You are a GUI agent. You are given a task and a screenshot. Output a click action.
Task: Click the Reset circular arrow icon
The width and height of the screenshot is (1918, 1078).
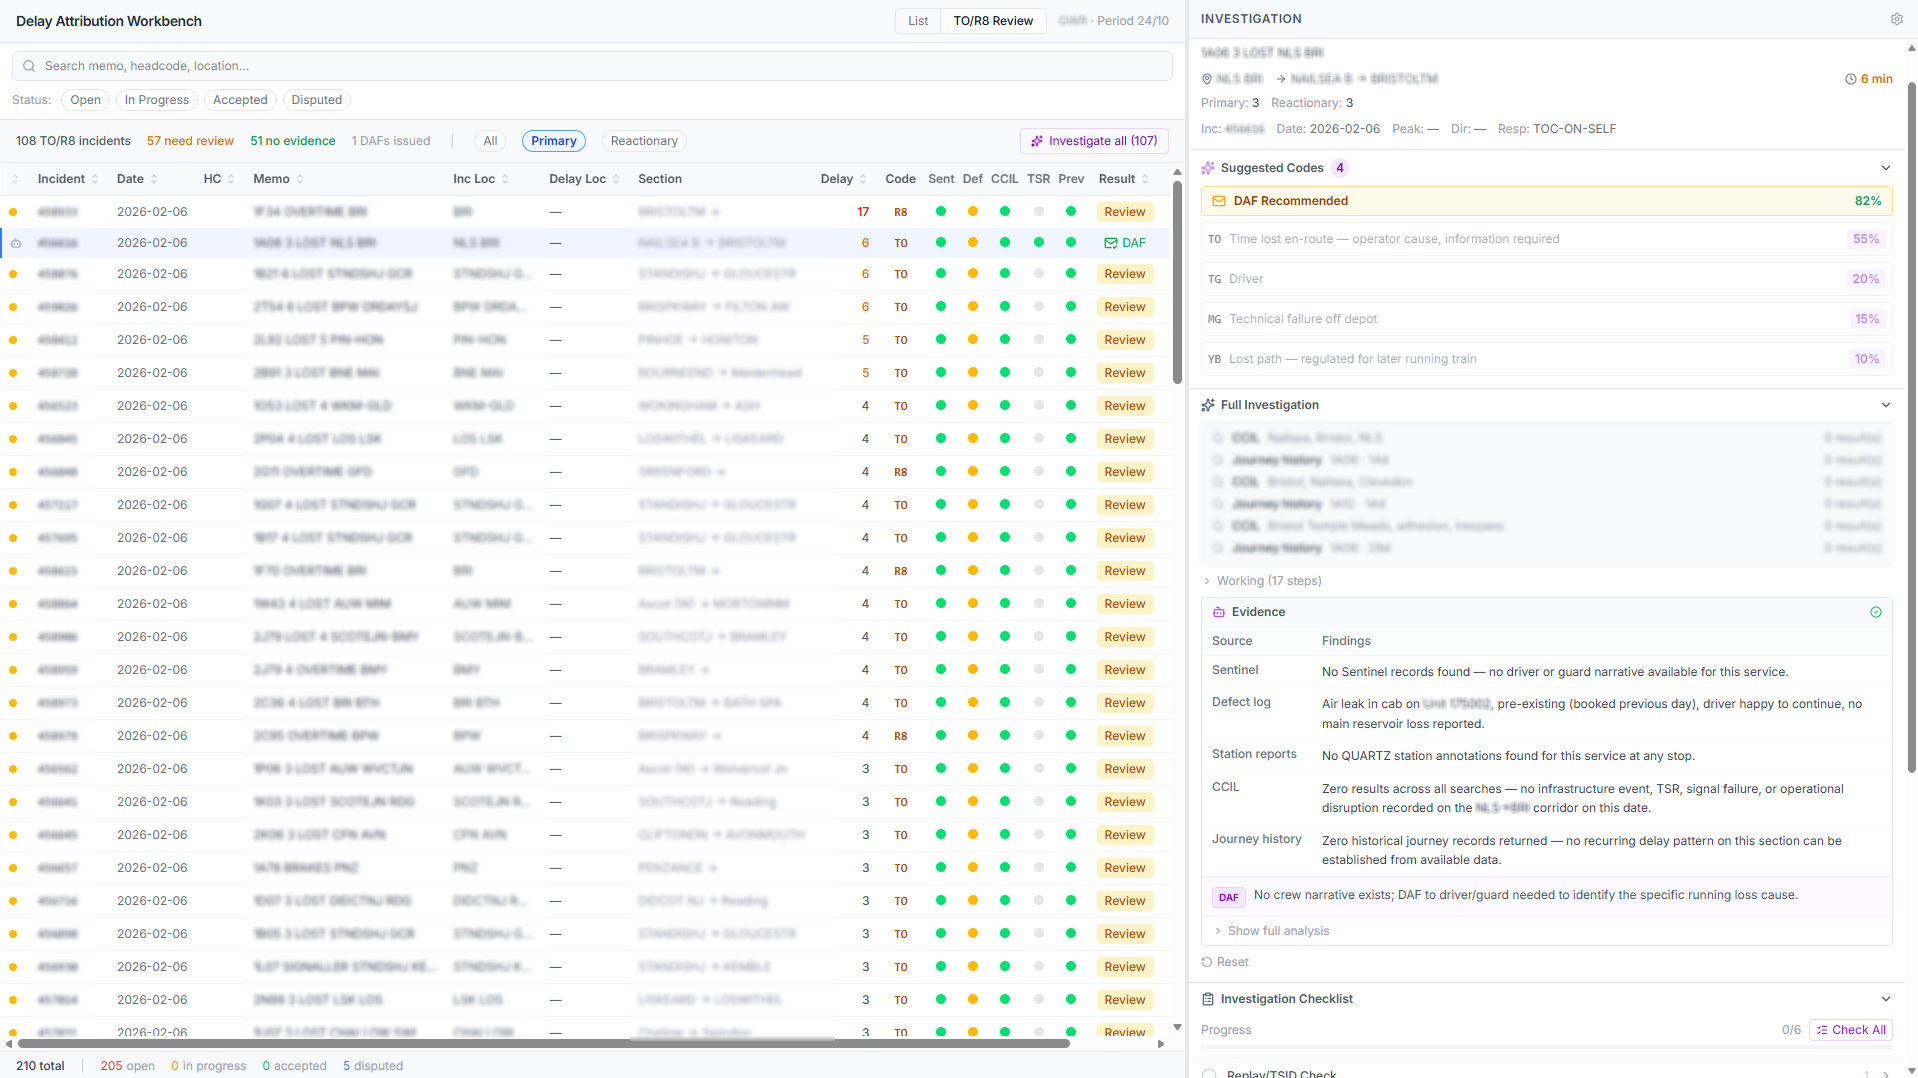point(1207,962)
